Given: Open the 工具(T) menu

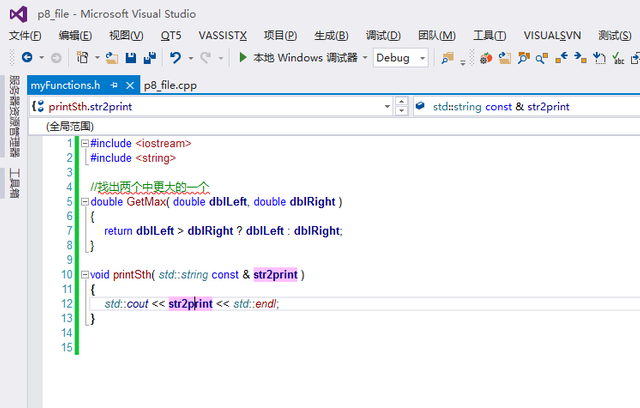Looking at the screenshot, I should [x=489, y=36].
